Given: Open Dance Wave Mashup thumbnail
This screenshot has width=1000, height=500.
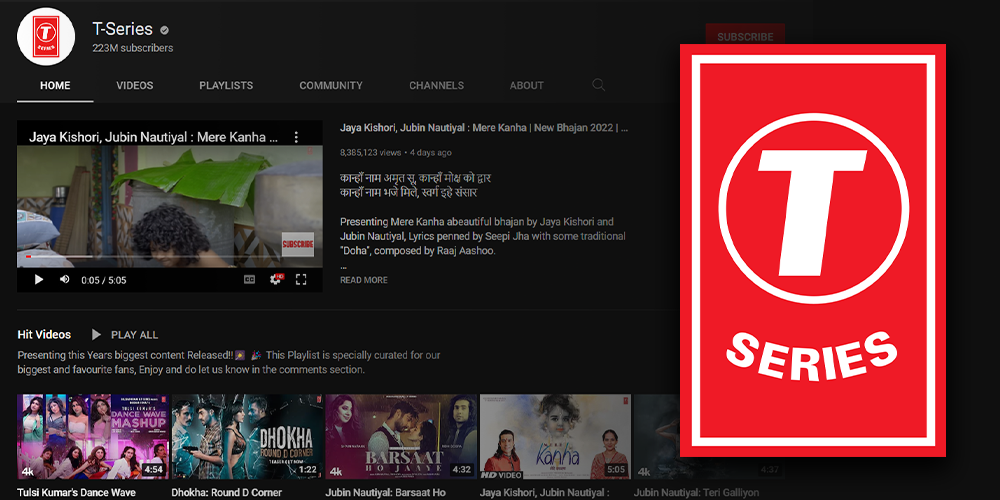Looking at the screenshot, I should (x=93, y=437).
